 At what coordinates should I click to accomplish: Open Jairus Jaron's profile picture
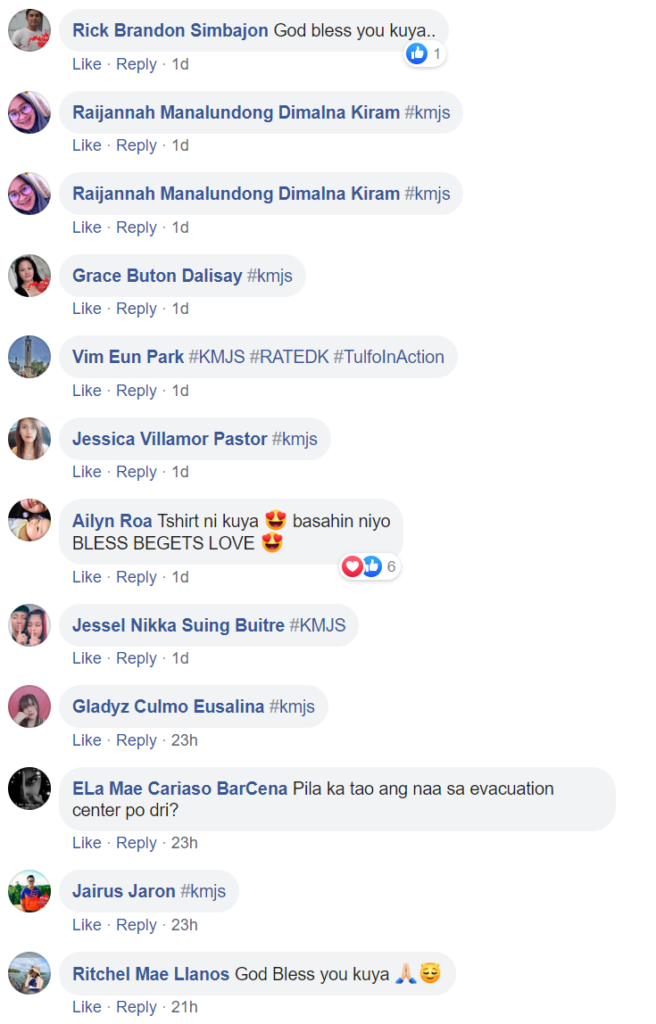(29, 891)
